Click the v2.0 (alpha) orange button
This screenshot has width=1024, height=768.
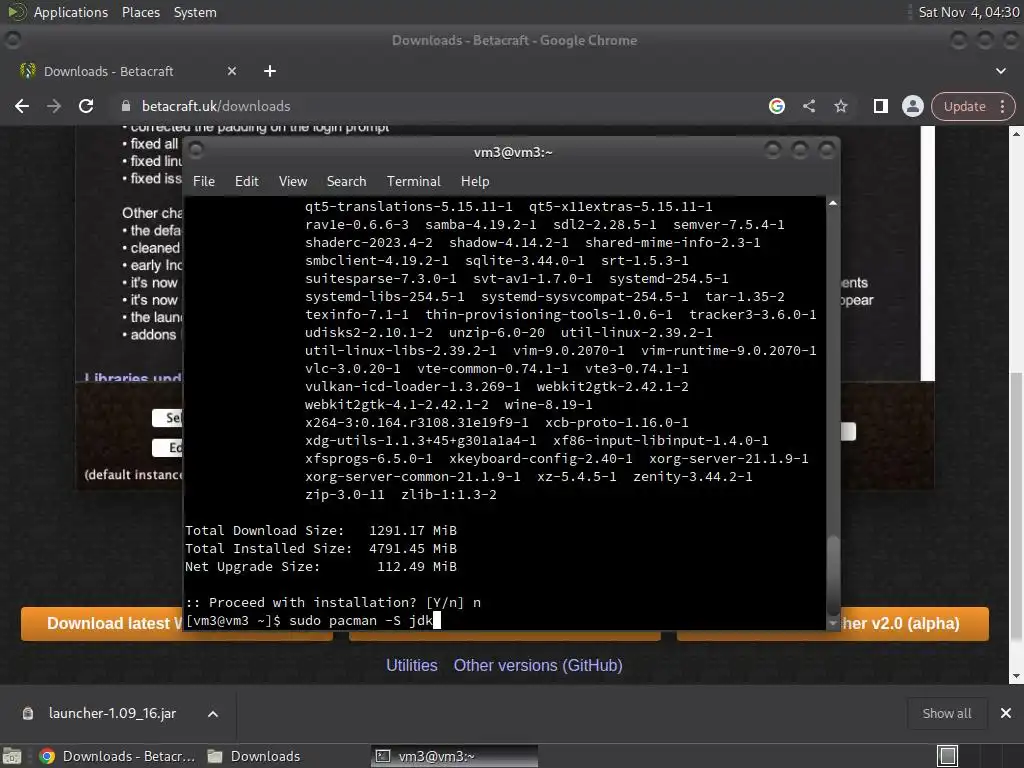[x=914, y=624]
